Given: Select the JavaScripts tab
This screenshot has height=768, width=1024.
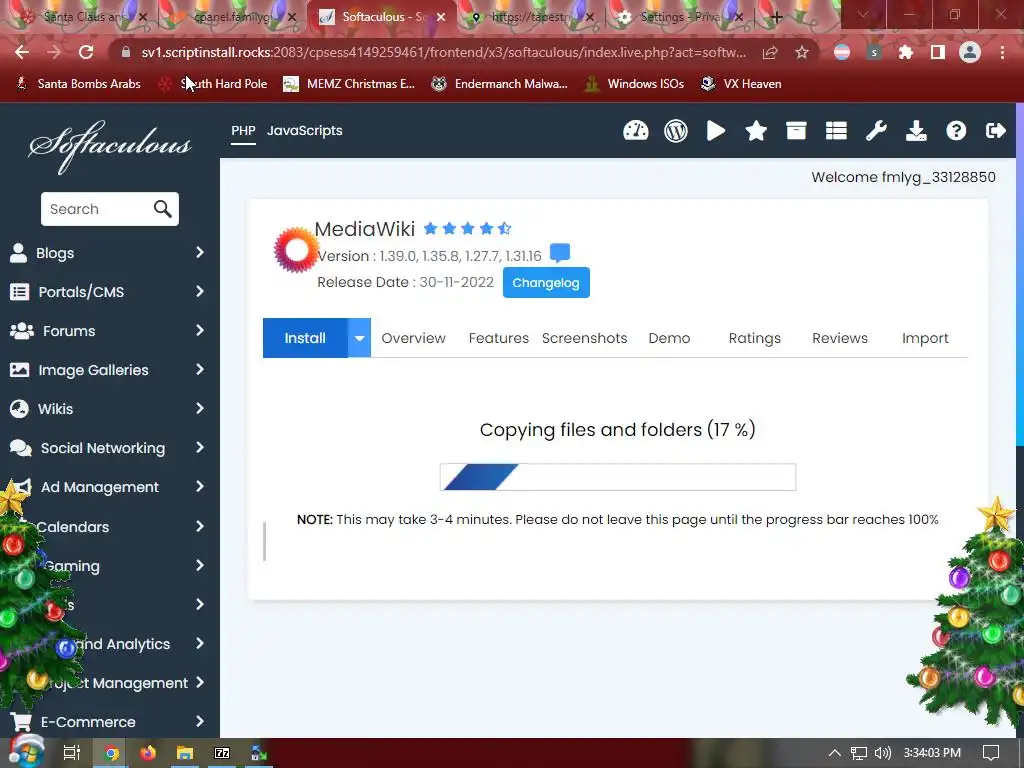Looking at the screenshot, I should pos(304,131).
